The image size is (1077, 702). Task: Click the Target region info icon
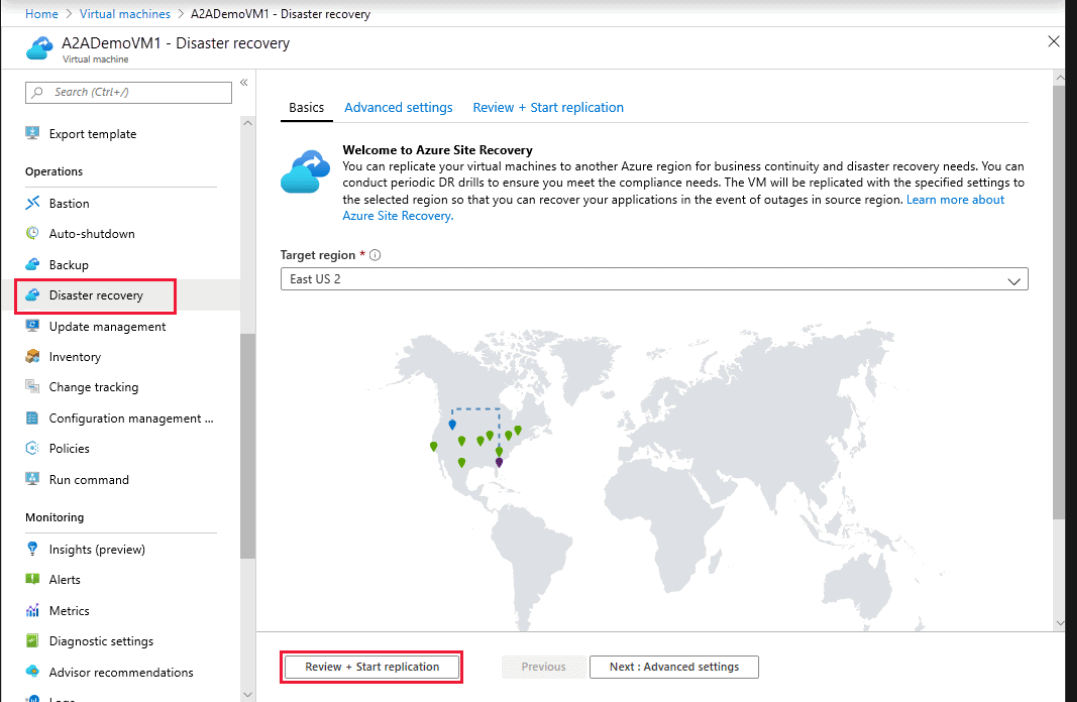(x=375, y=255)
